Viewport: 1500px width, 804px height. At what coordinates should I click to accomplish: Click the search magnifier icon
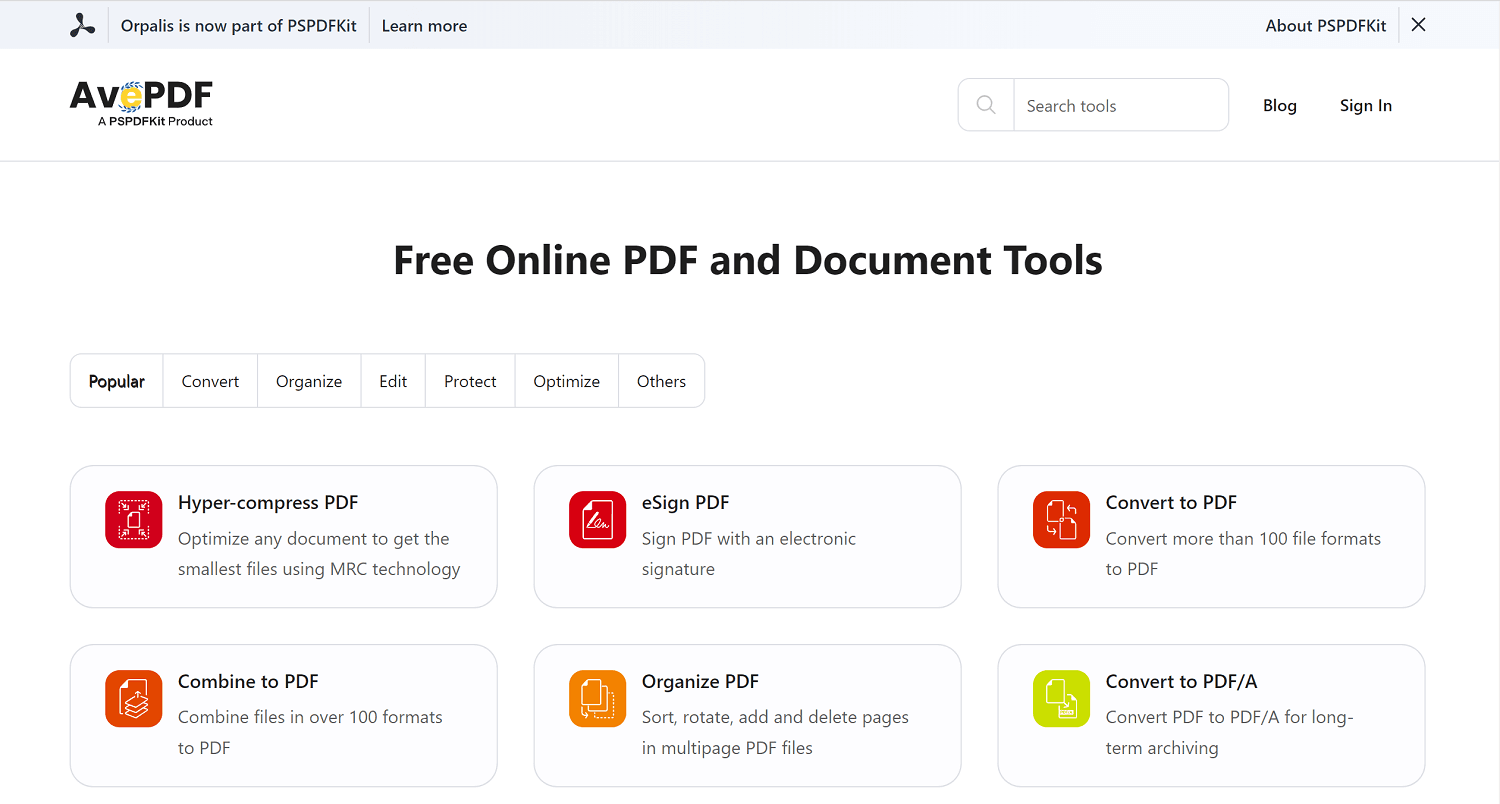tap(985, 104)
